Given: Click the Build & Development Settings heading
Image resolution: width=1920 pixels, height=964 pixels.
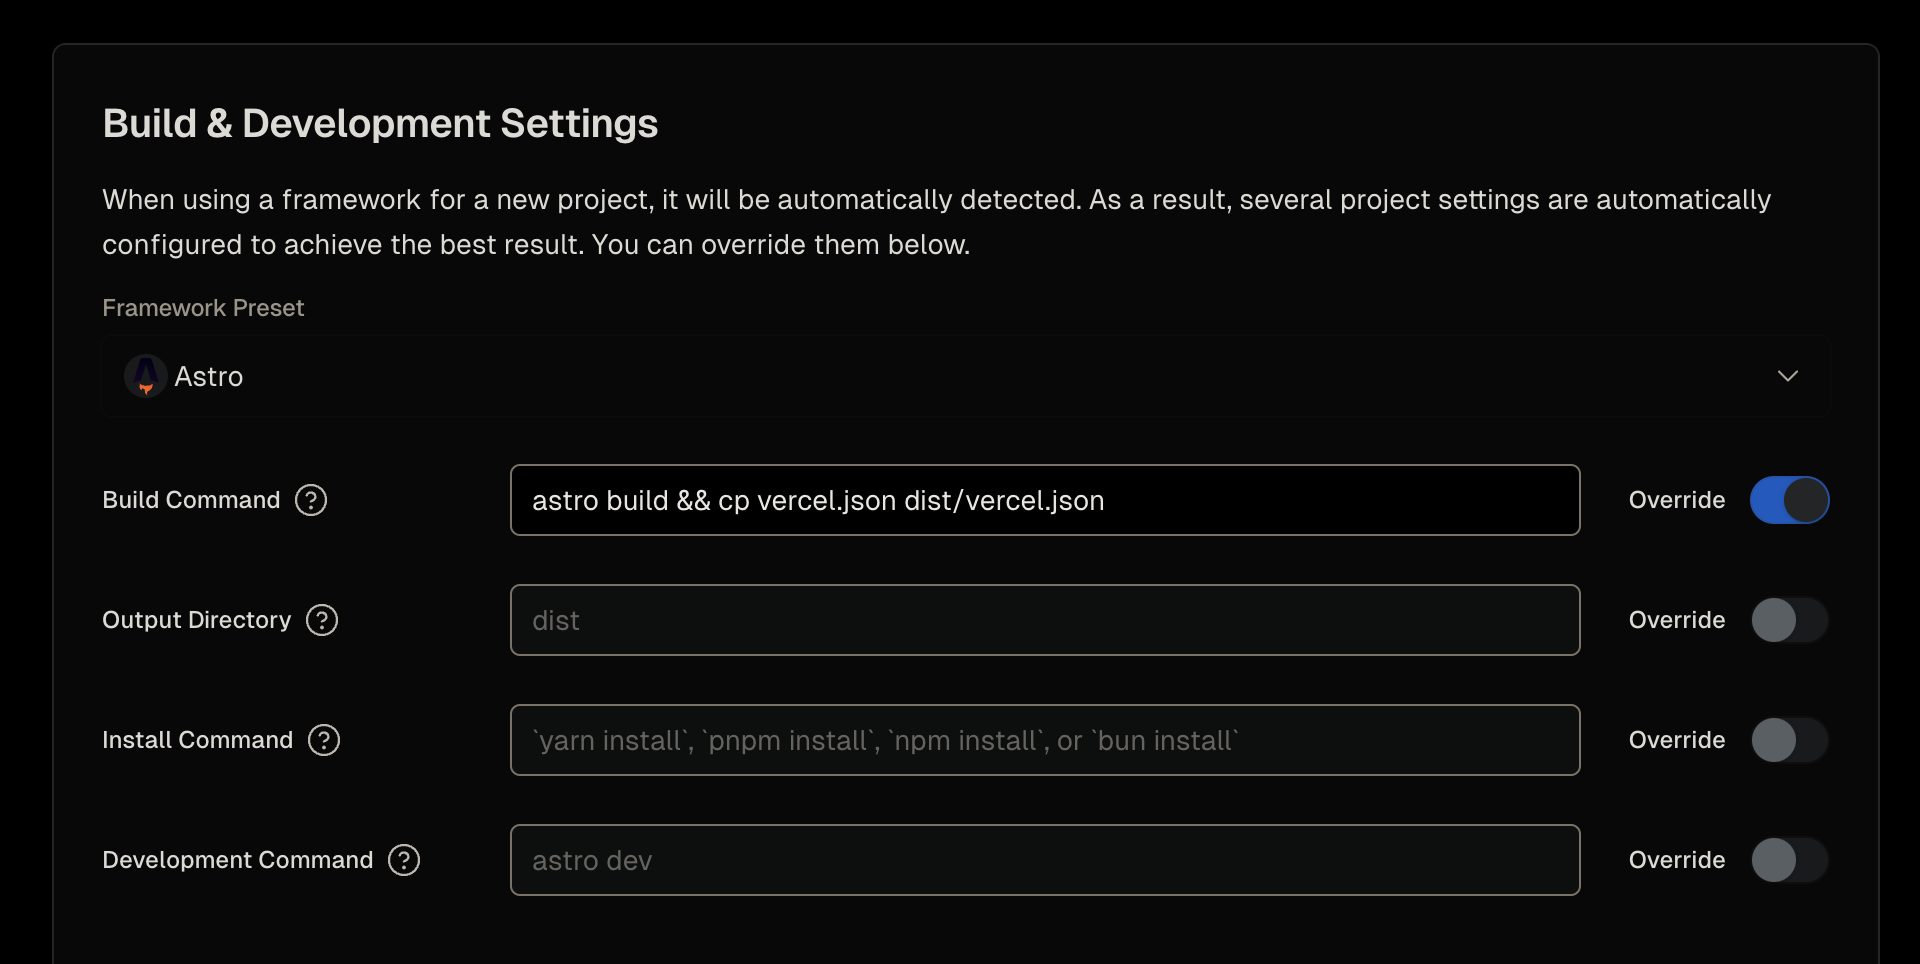Looking at the screenshot, I should click(380, 124).
